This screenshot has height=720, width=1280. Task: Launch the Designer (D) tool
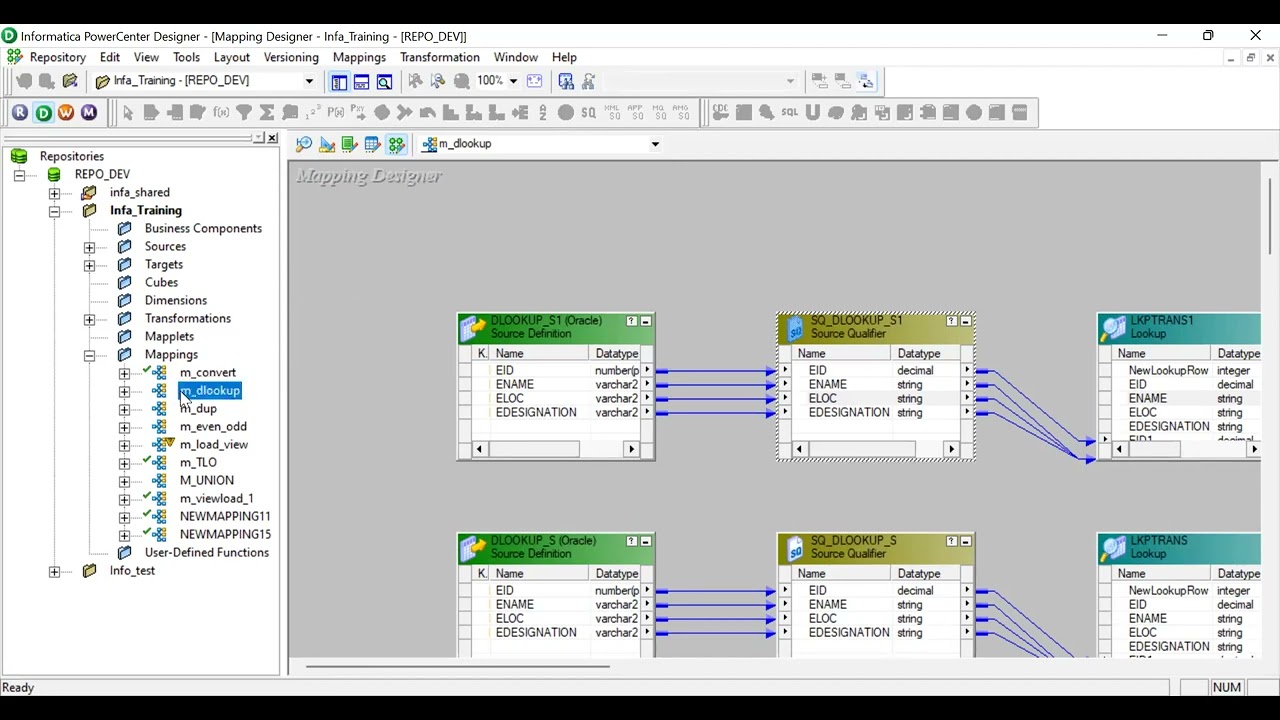[x=43, y=113]
